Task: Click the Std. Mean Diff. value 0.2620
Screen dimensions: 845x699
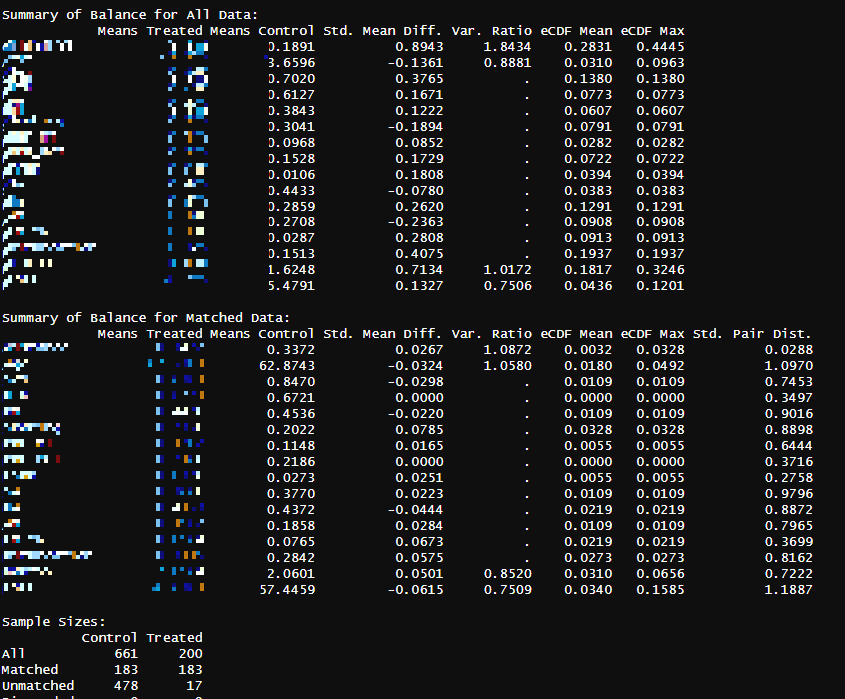Action: click(x=419, y=206)
